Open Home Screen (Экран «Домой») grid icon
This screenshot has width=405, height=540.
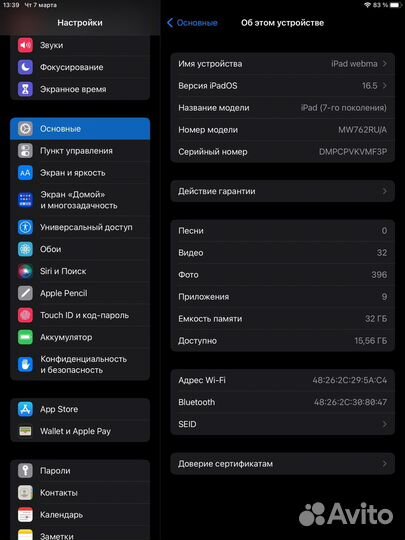click(x=25, y=200)
